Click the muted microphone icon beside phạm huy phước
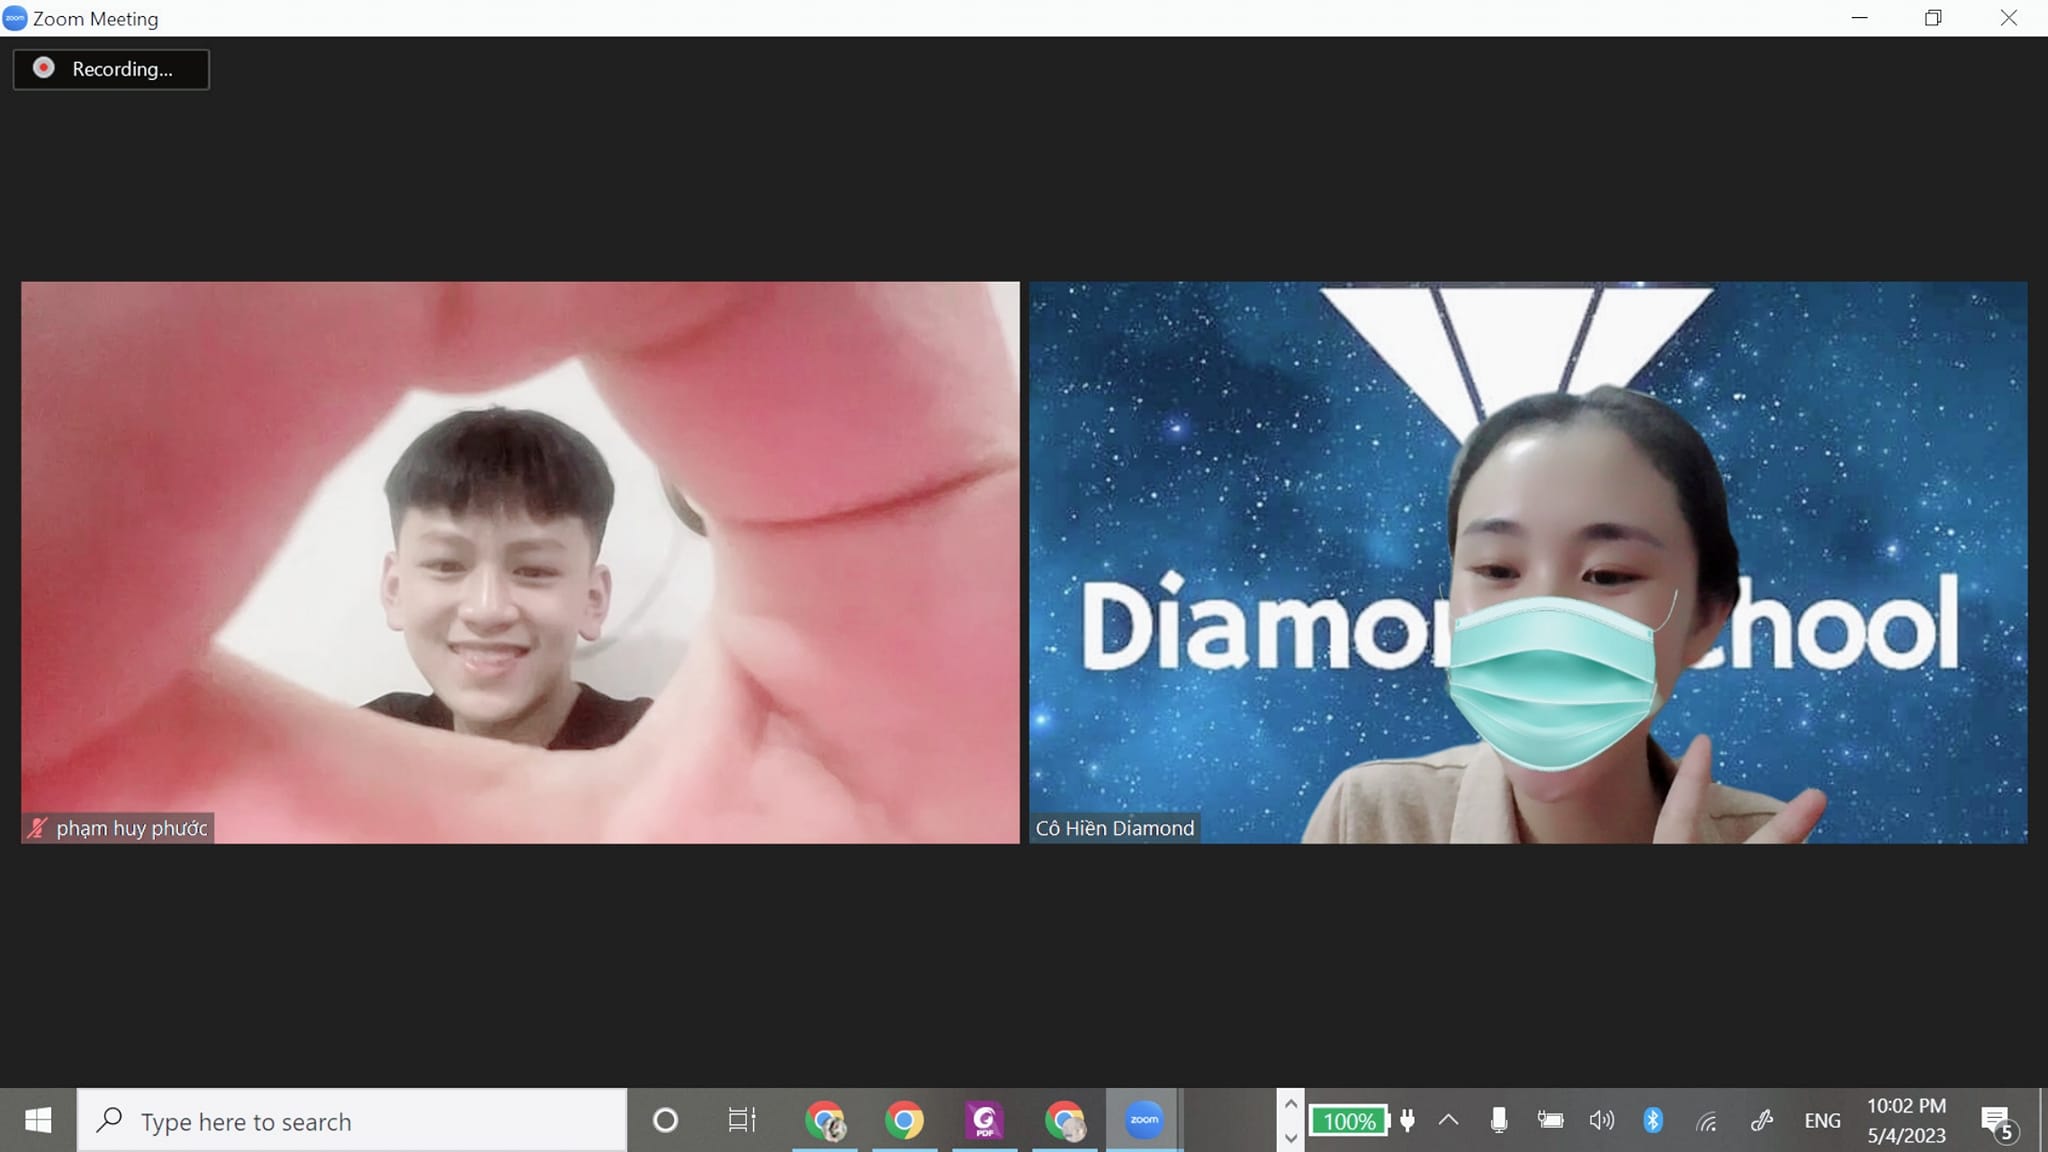Image resolution: width=2048 pixels, height=1152 pixels. click(x=38, y=828)
